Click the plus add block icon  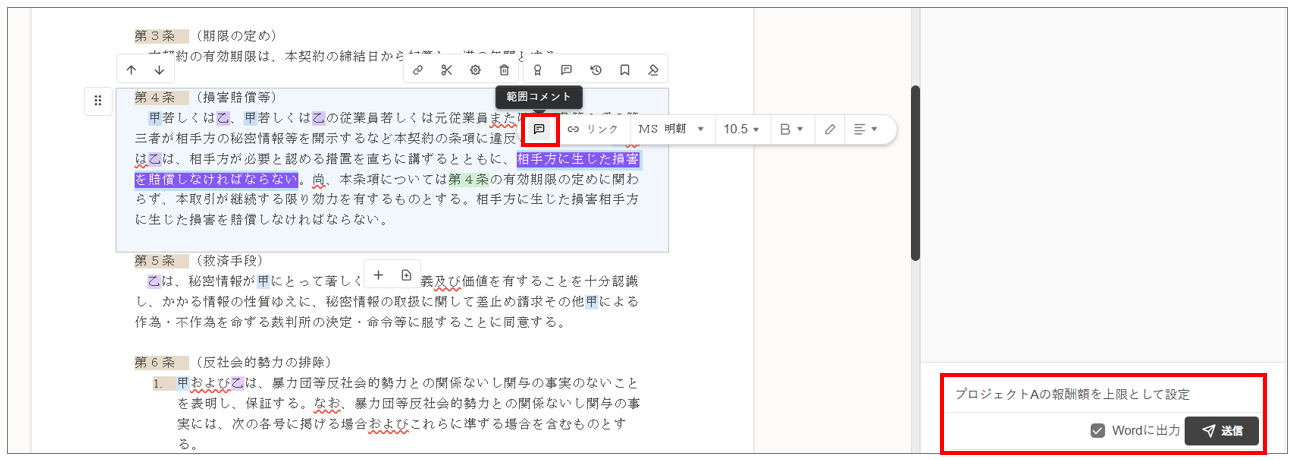379,275
